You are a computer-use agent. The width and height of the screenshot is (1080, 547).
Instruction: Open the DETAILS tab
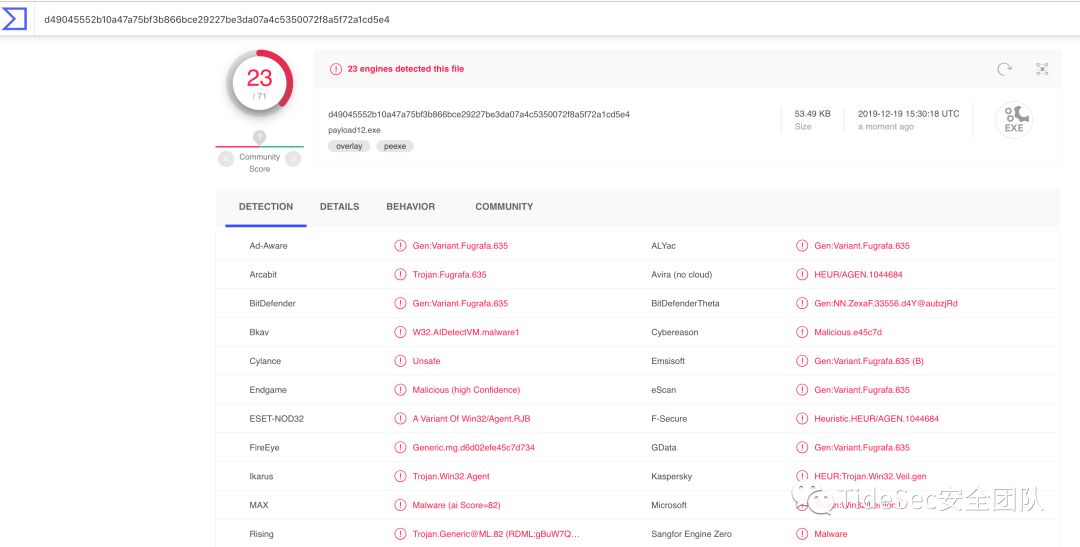click(x=339, y=207)
